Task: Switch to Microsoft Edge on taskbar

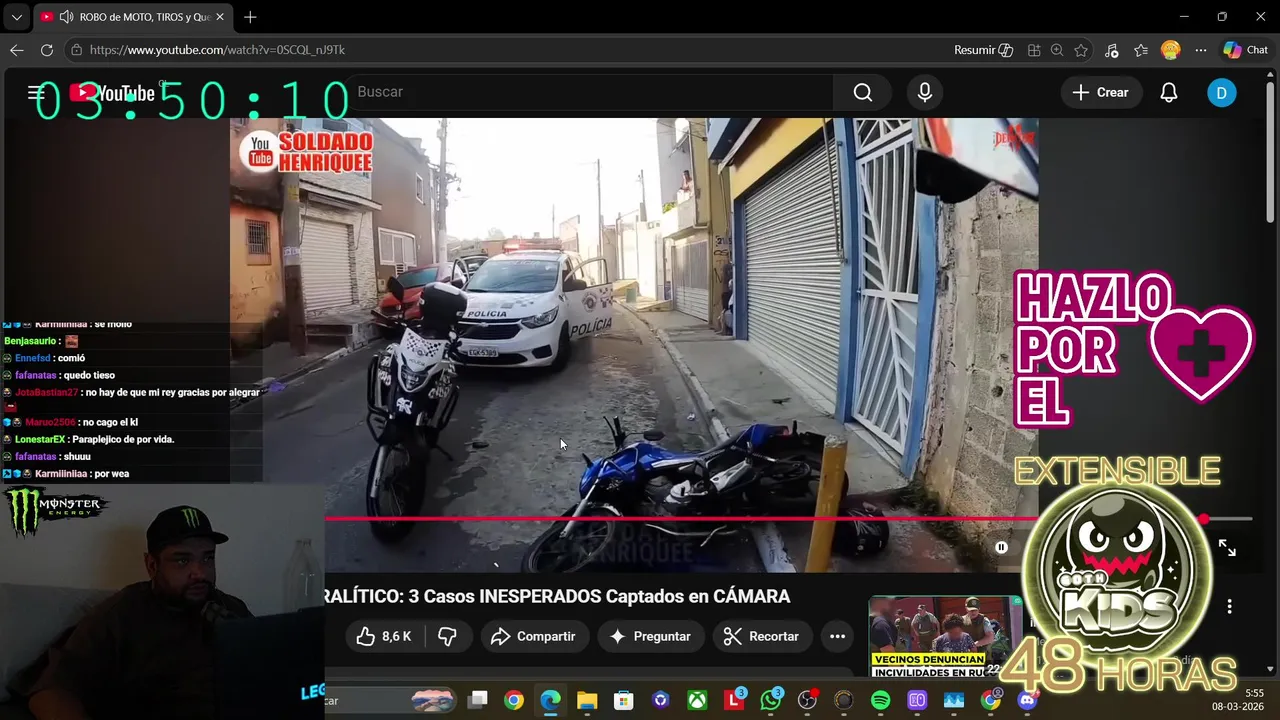Action: point(551,700)
